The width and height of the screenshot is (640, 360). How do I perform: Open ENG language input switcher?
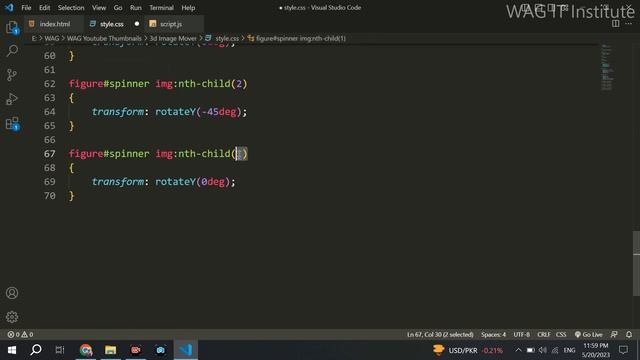[x=569, y=350]
